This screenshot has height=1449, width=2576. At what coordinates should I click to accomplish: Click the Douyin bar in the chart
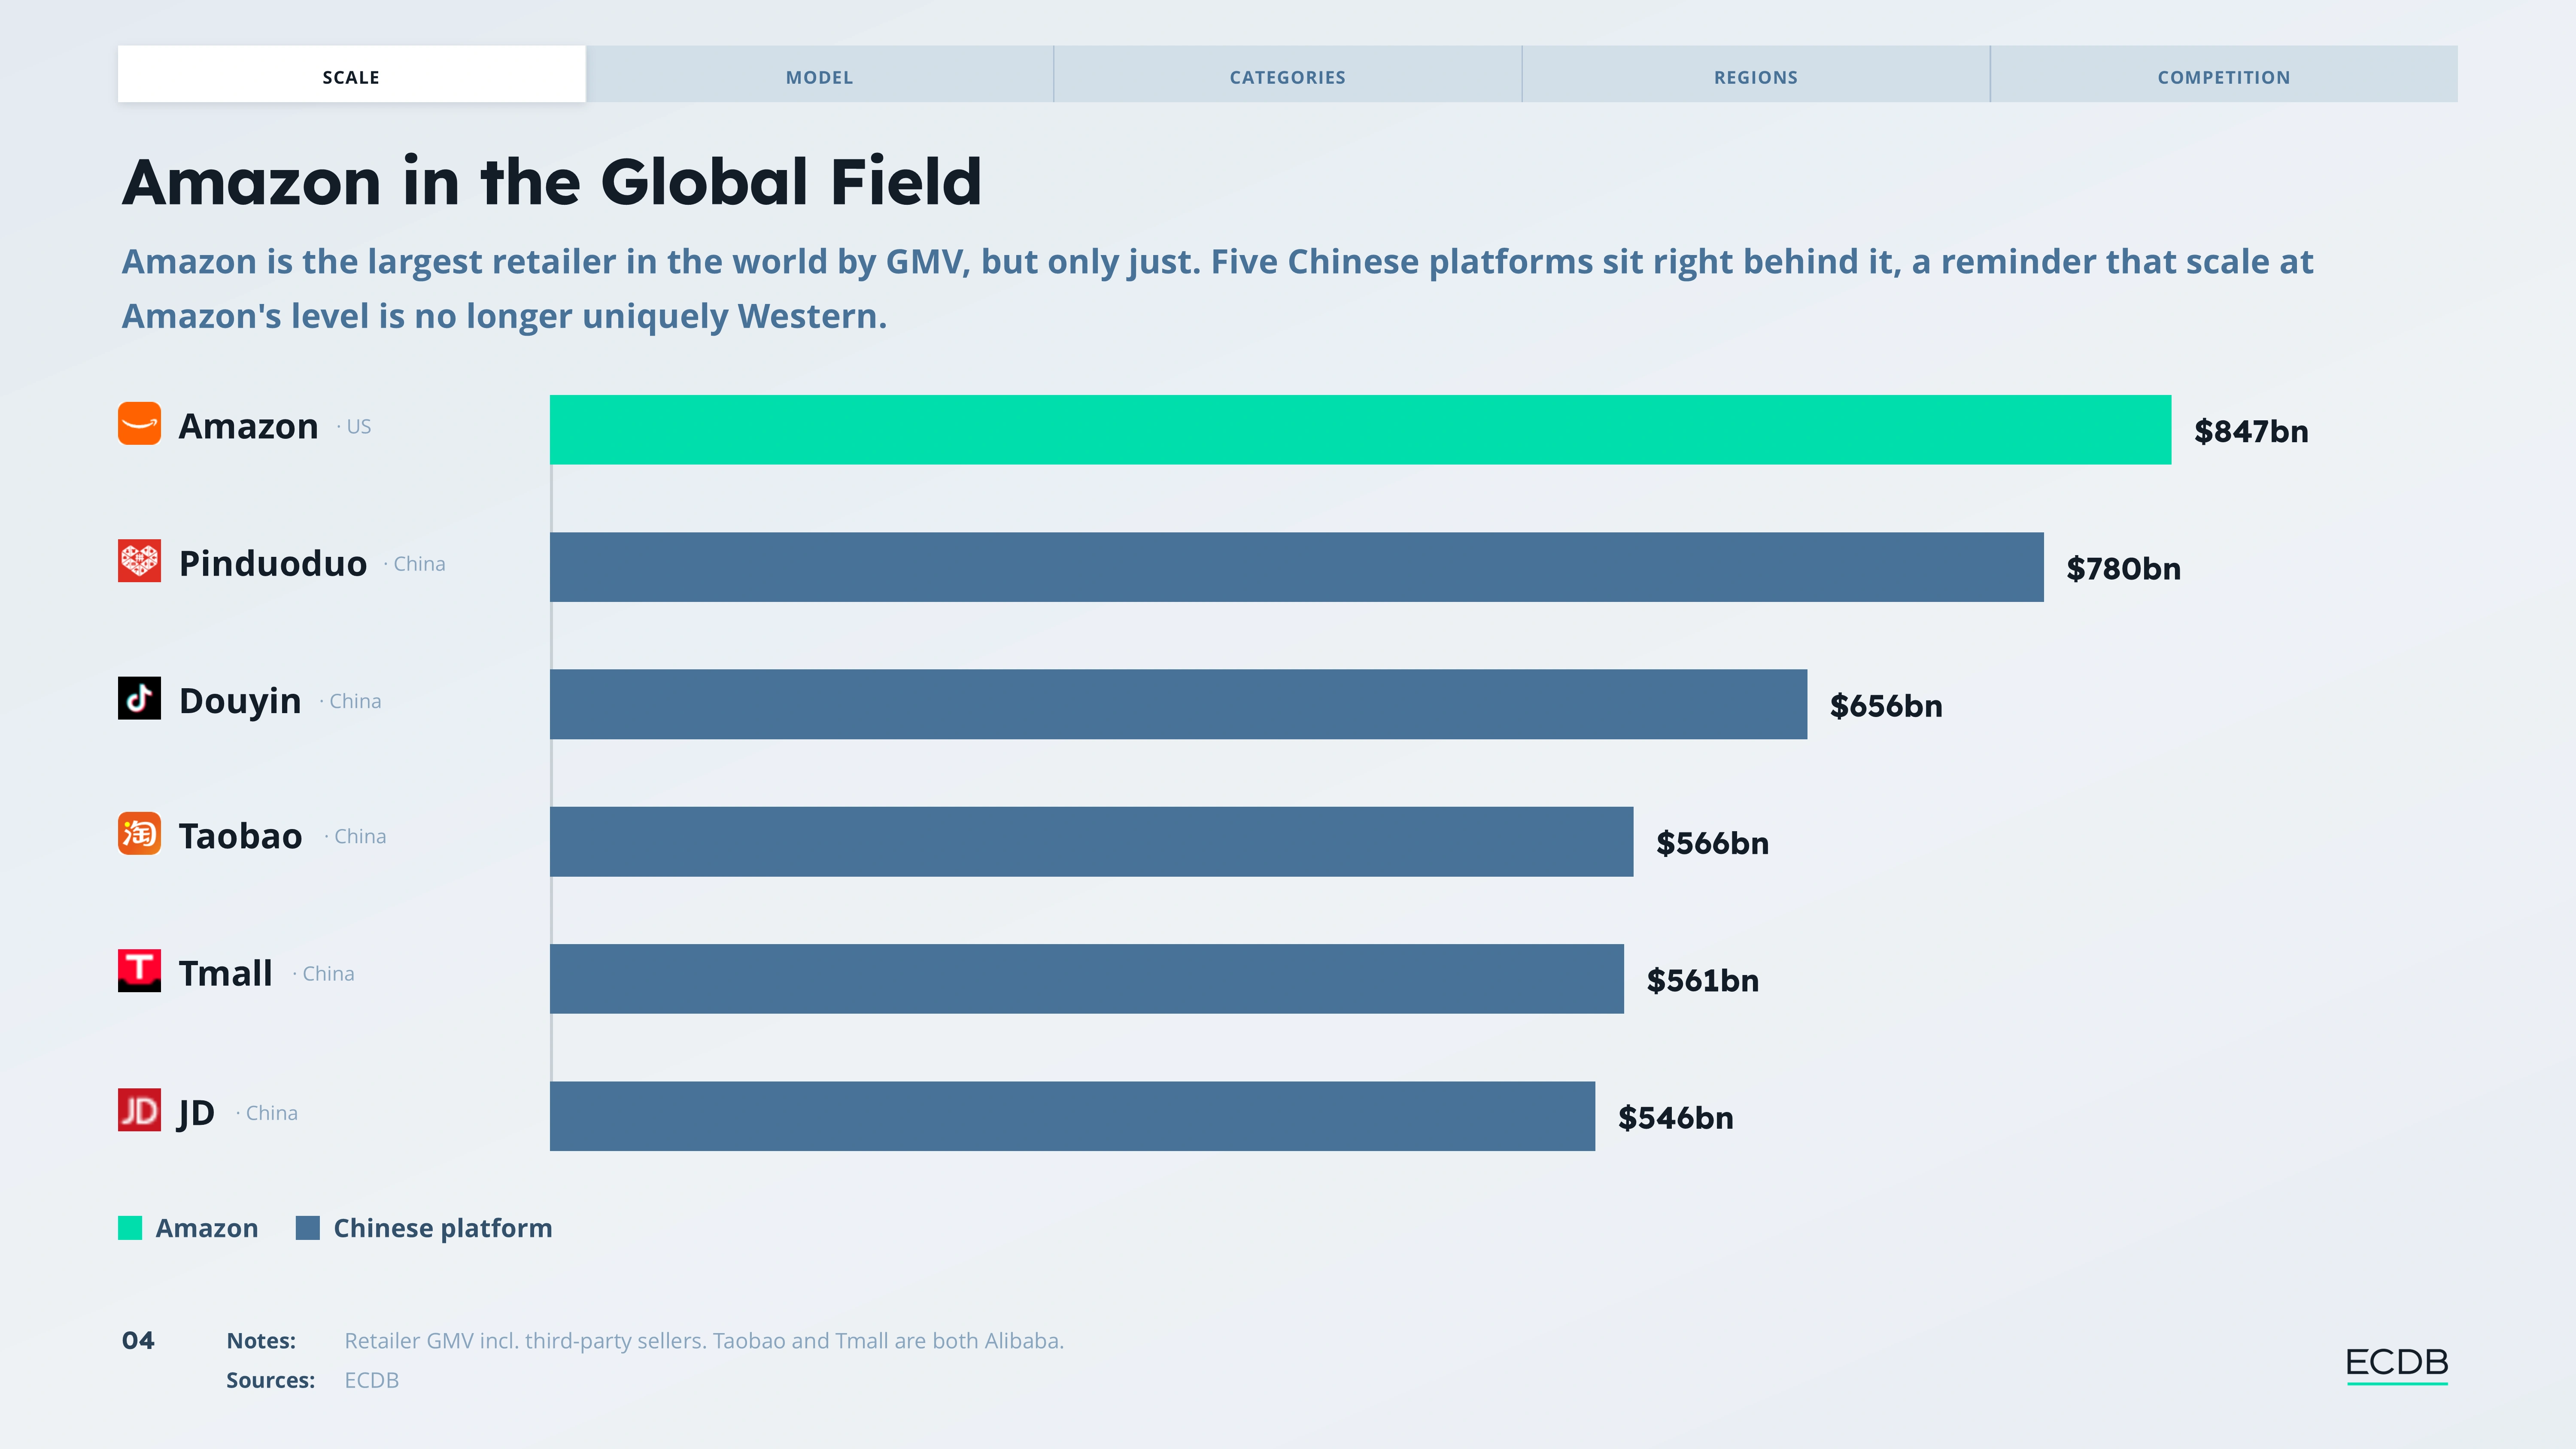[1178, 704]
